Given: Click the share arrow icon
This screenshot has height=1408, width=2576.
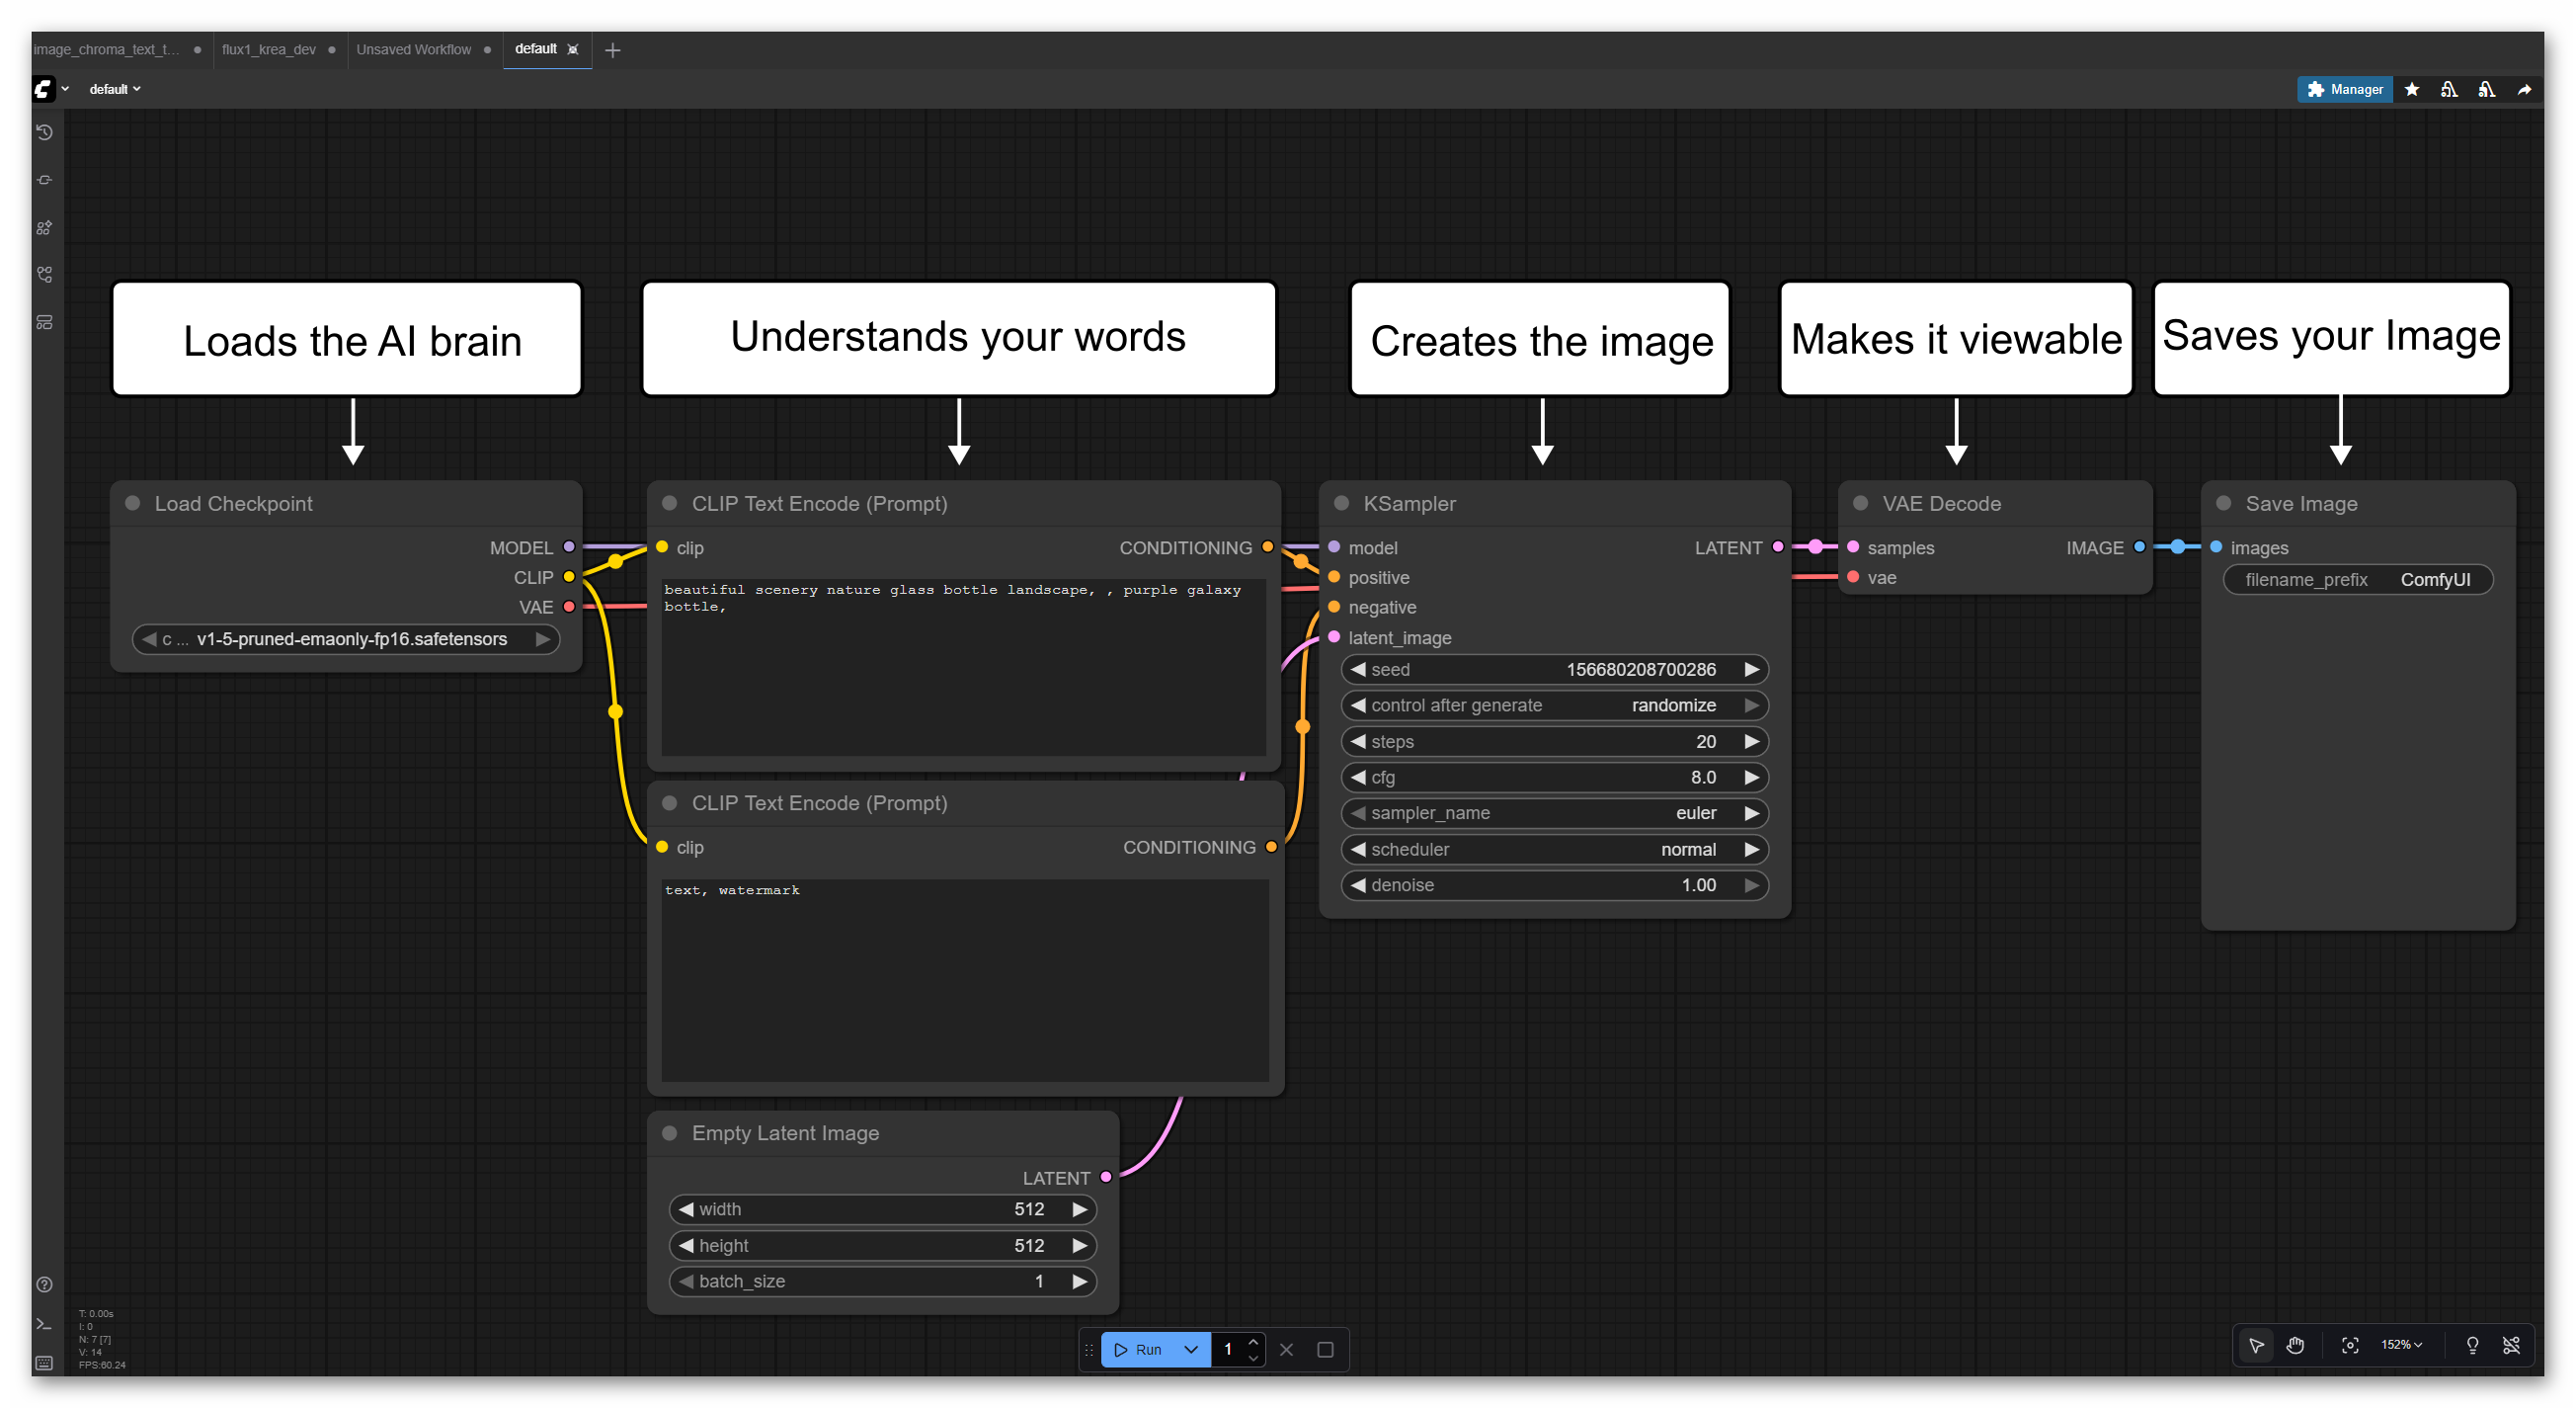Looking at the screenshot, I should point(2524,90).
